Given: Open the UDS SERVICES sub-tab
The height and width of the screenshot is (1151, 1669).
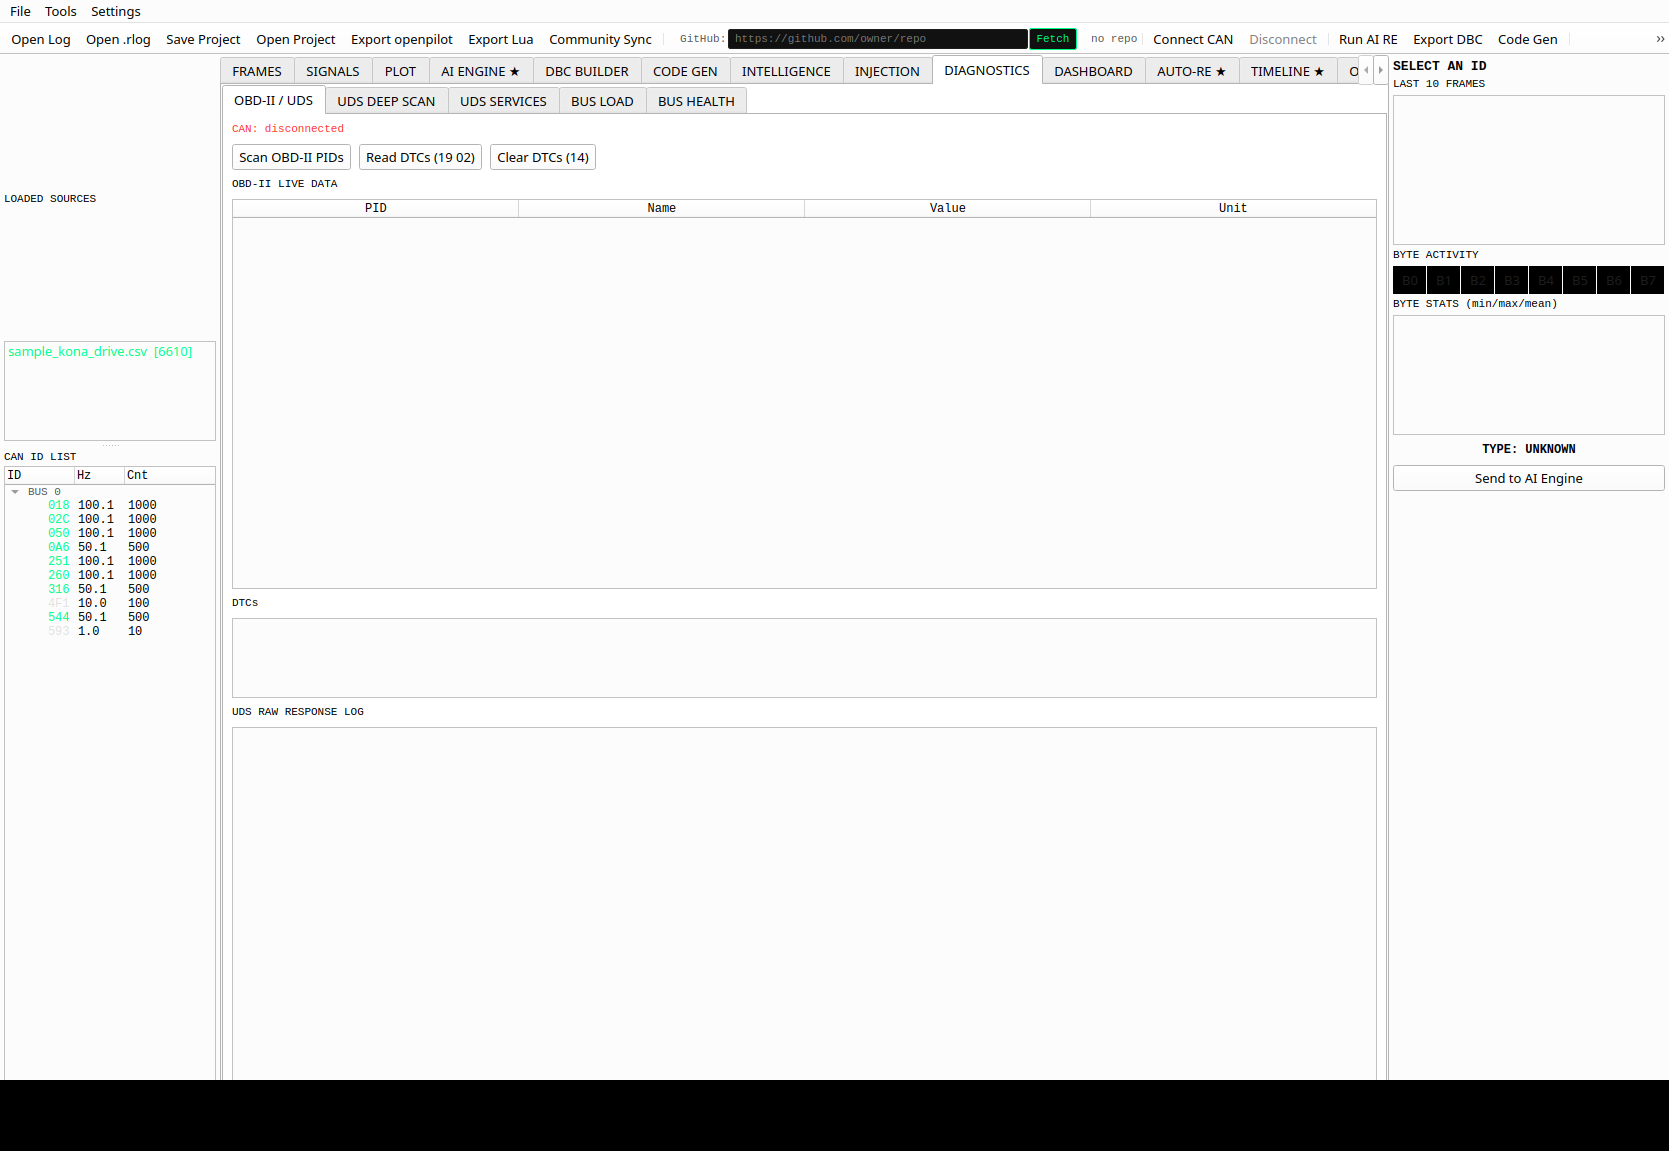Looking at the screenshot, I should click(x=503, y=101).
